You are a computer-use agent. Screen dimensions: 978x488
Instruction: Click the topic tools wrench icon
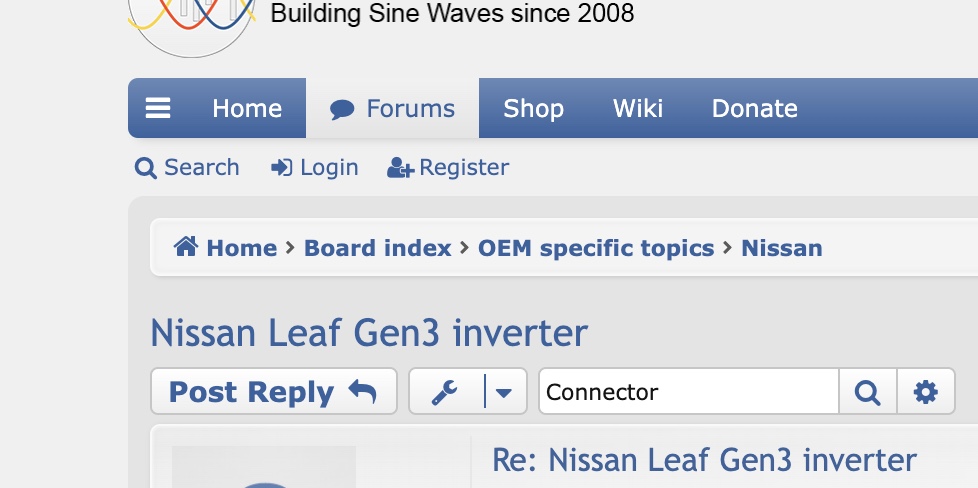(446, 392)
